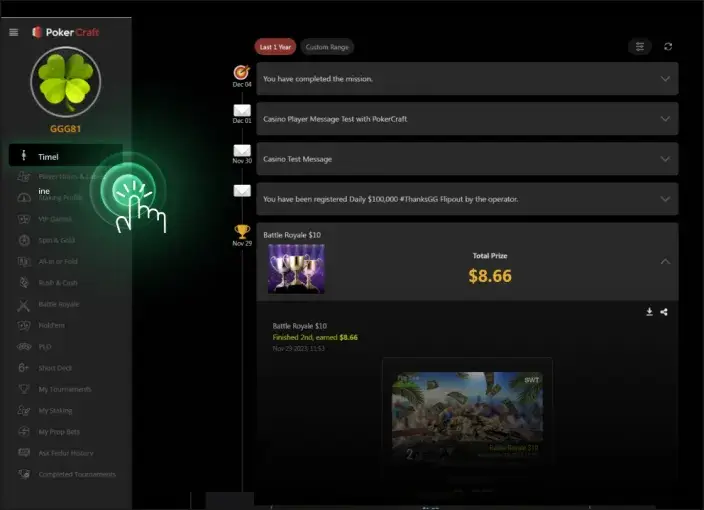The image size is (704, 510).
Task: Open the hamburger menu icon
Action: (x=13, y=32)
